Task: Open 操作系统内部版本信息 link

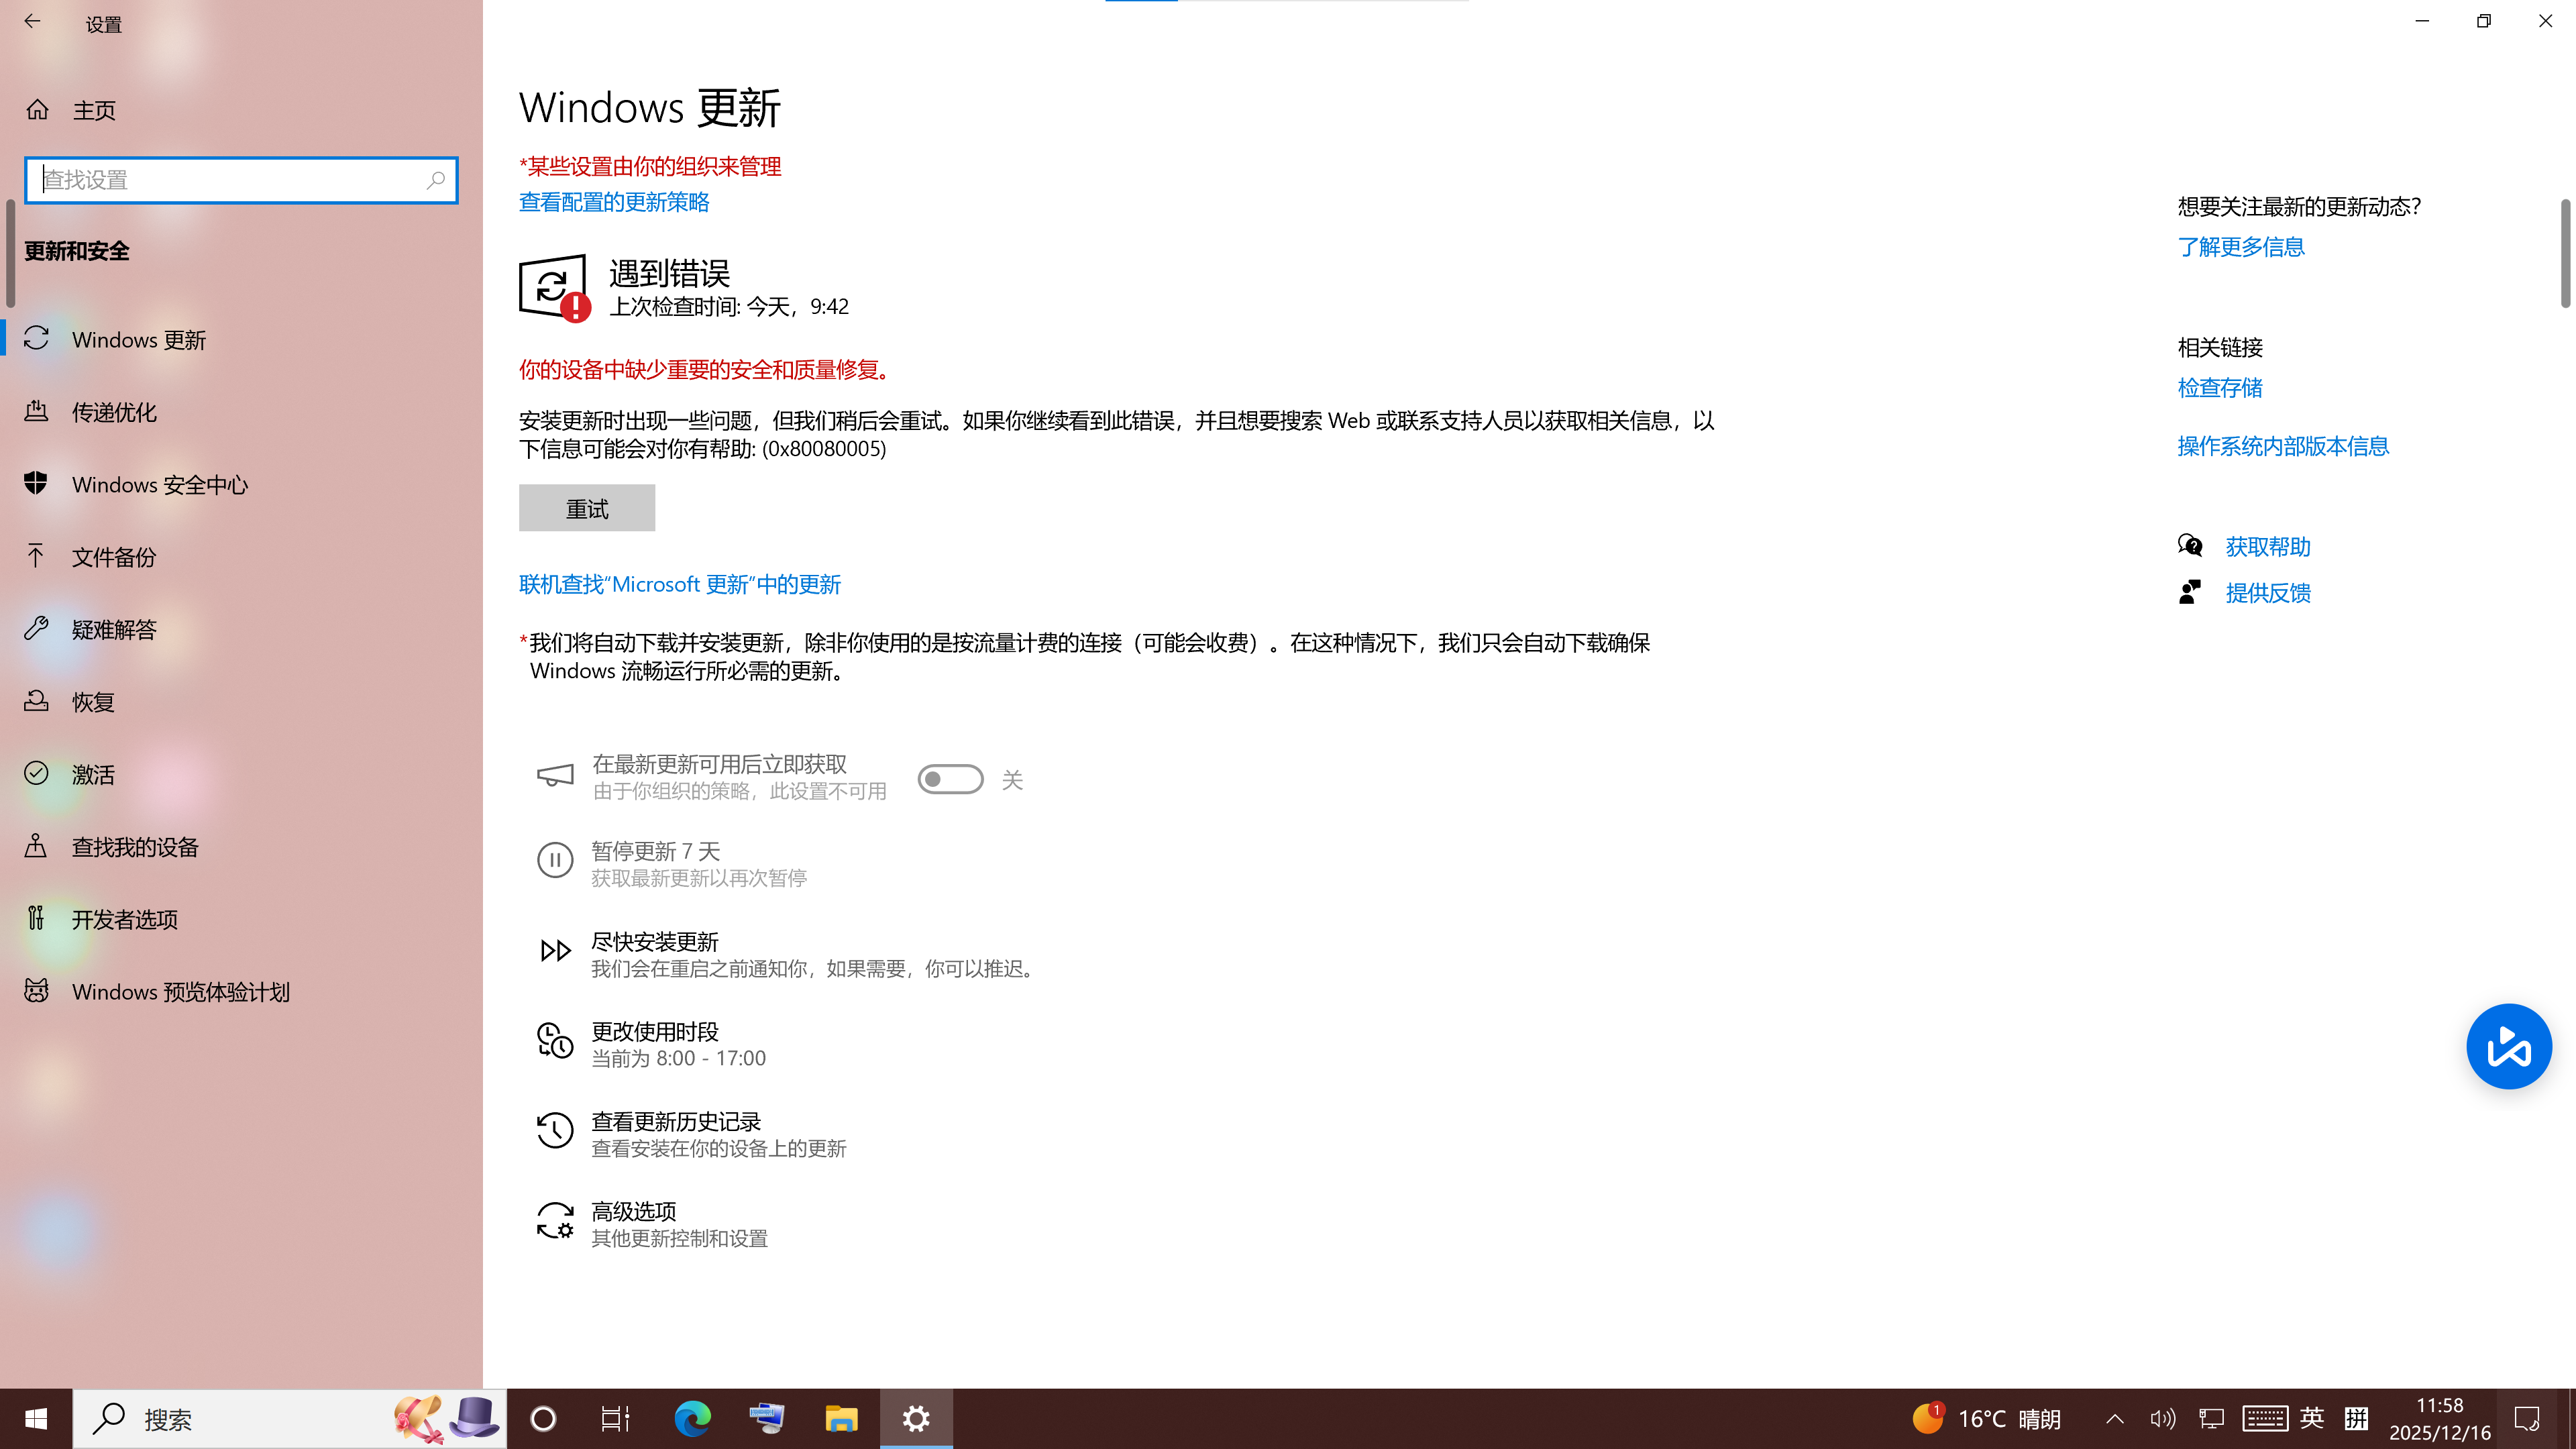Action: [2283, 446]
